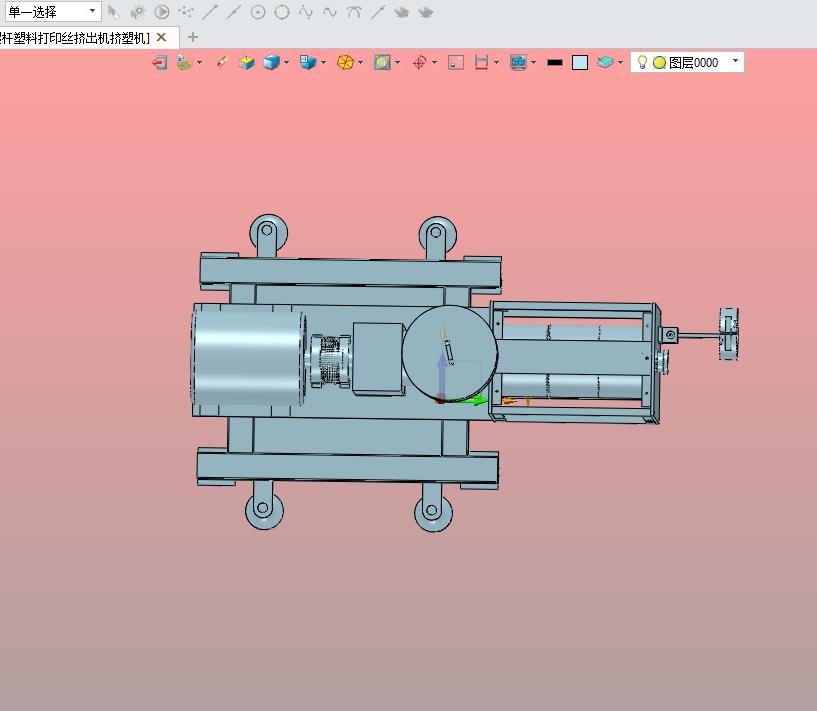The image size is (817, 711).
Task: Select the circle quadrant snap icon
Action: point(282,12)
